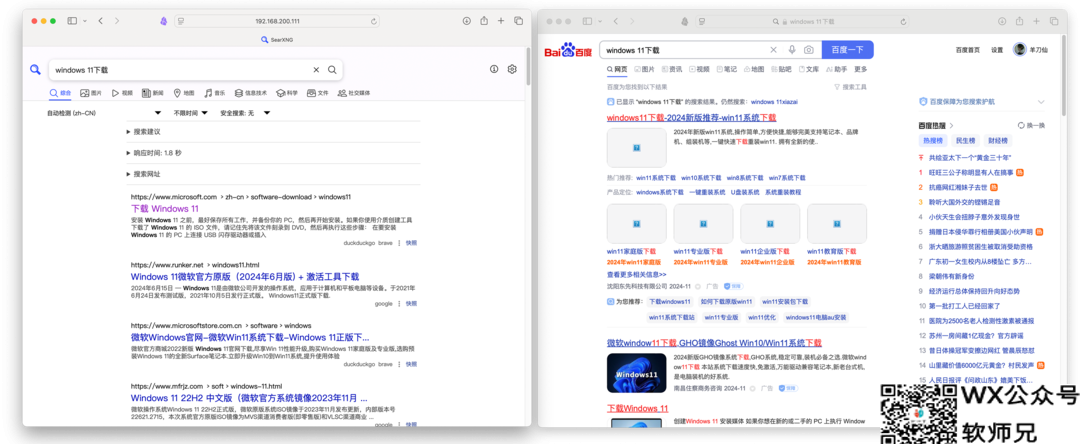Reload the 192.168.200.111 page

point(374,21)
